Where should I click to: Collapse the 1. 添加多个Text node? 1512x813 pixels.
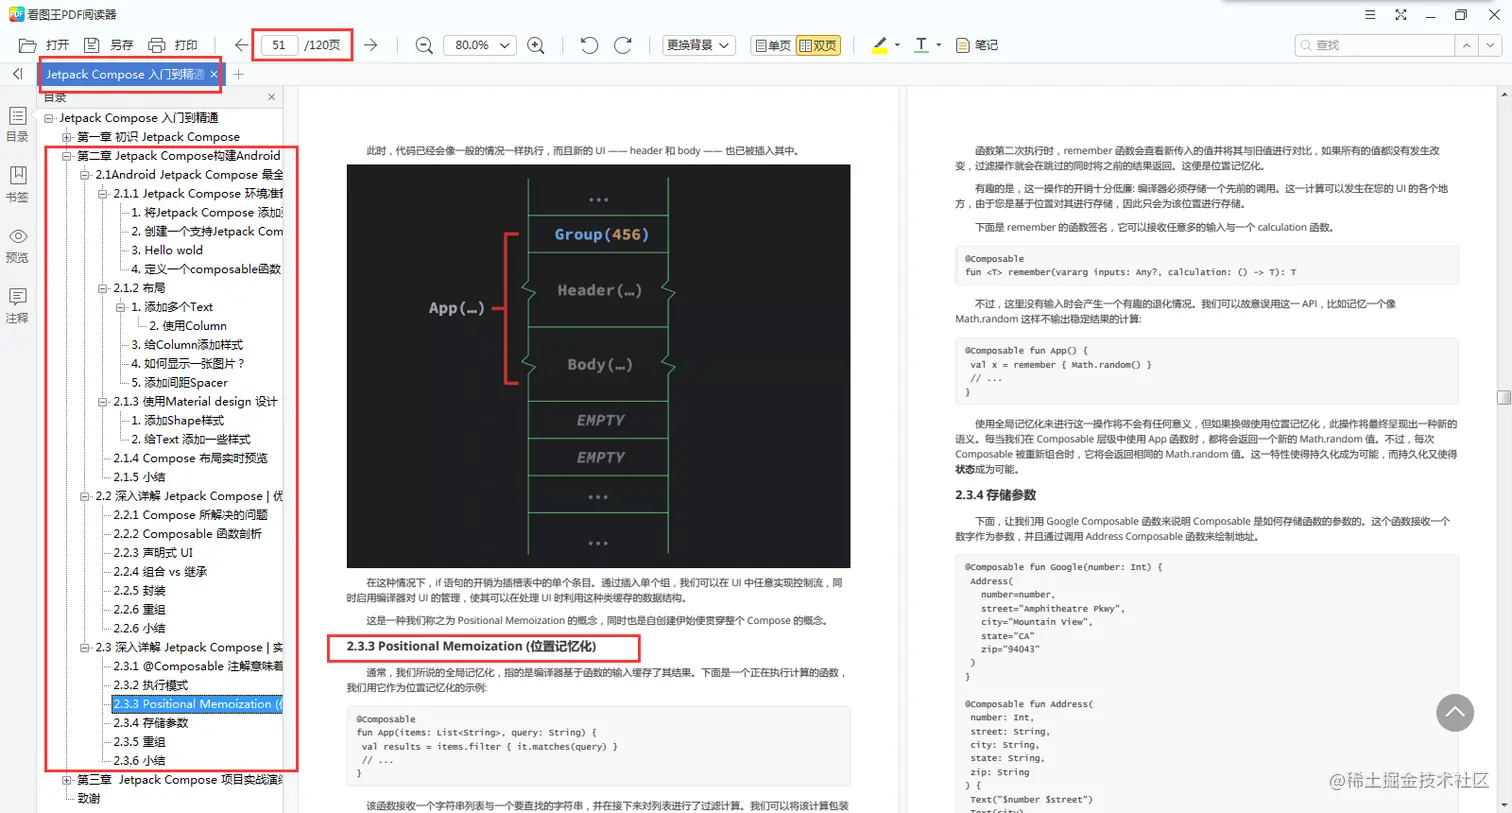tap(121, 307)
